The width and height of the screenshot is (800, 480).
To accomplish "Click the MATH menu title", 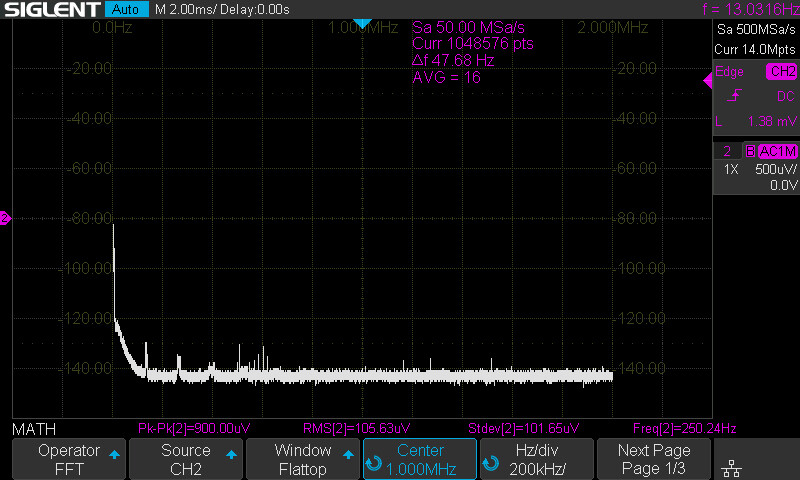I will (x=34, y=429).
